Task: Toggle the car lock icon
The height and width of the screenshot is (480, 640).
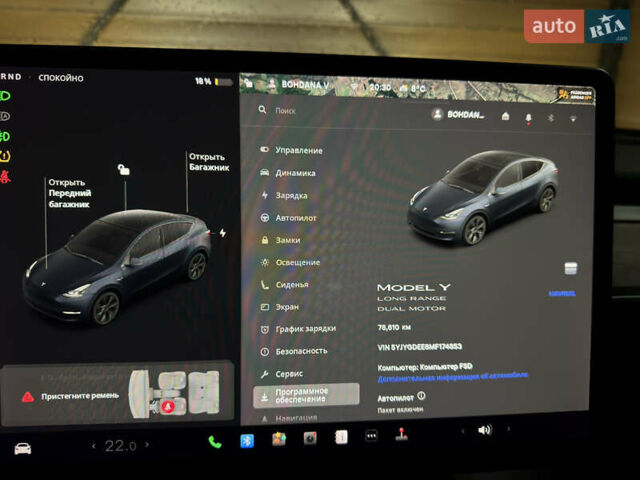Action: (x=124, y=169)
